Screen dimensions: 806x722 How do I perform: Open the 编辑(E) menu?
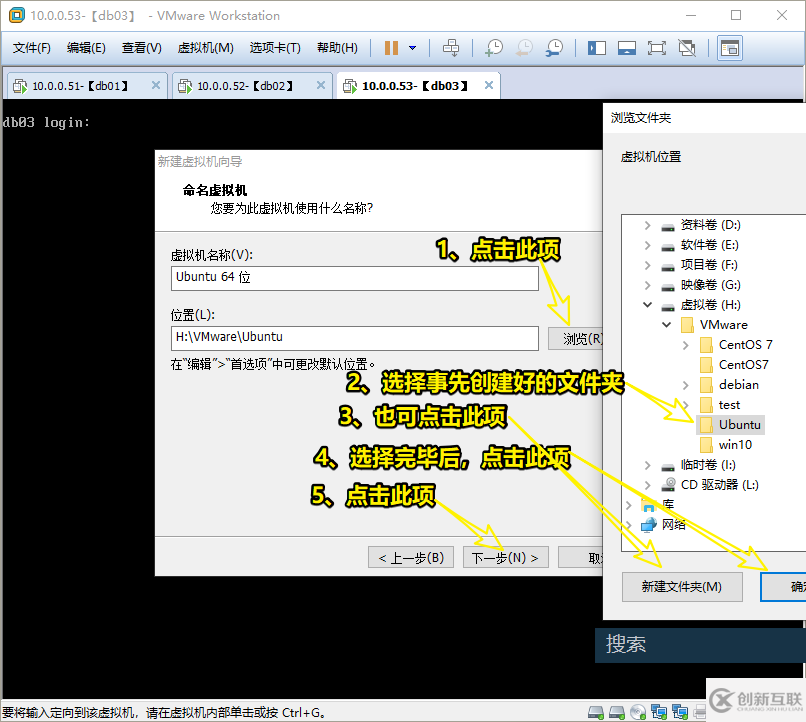[x=86, y=48]
